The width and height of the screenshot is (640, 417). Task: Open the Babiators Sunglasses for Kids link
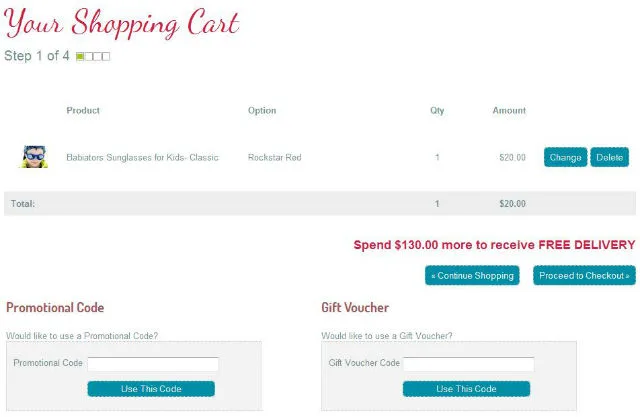point(142,158)
